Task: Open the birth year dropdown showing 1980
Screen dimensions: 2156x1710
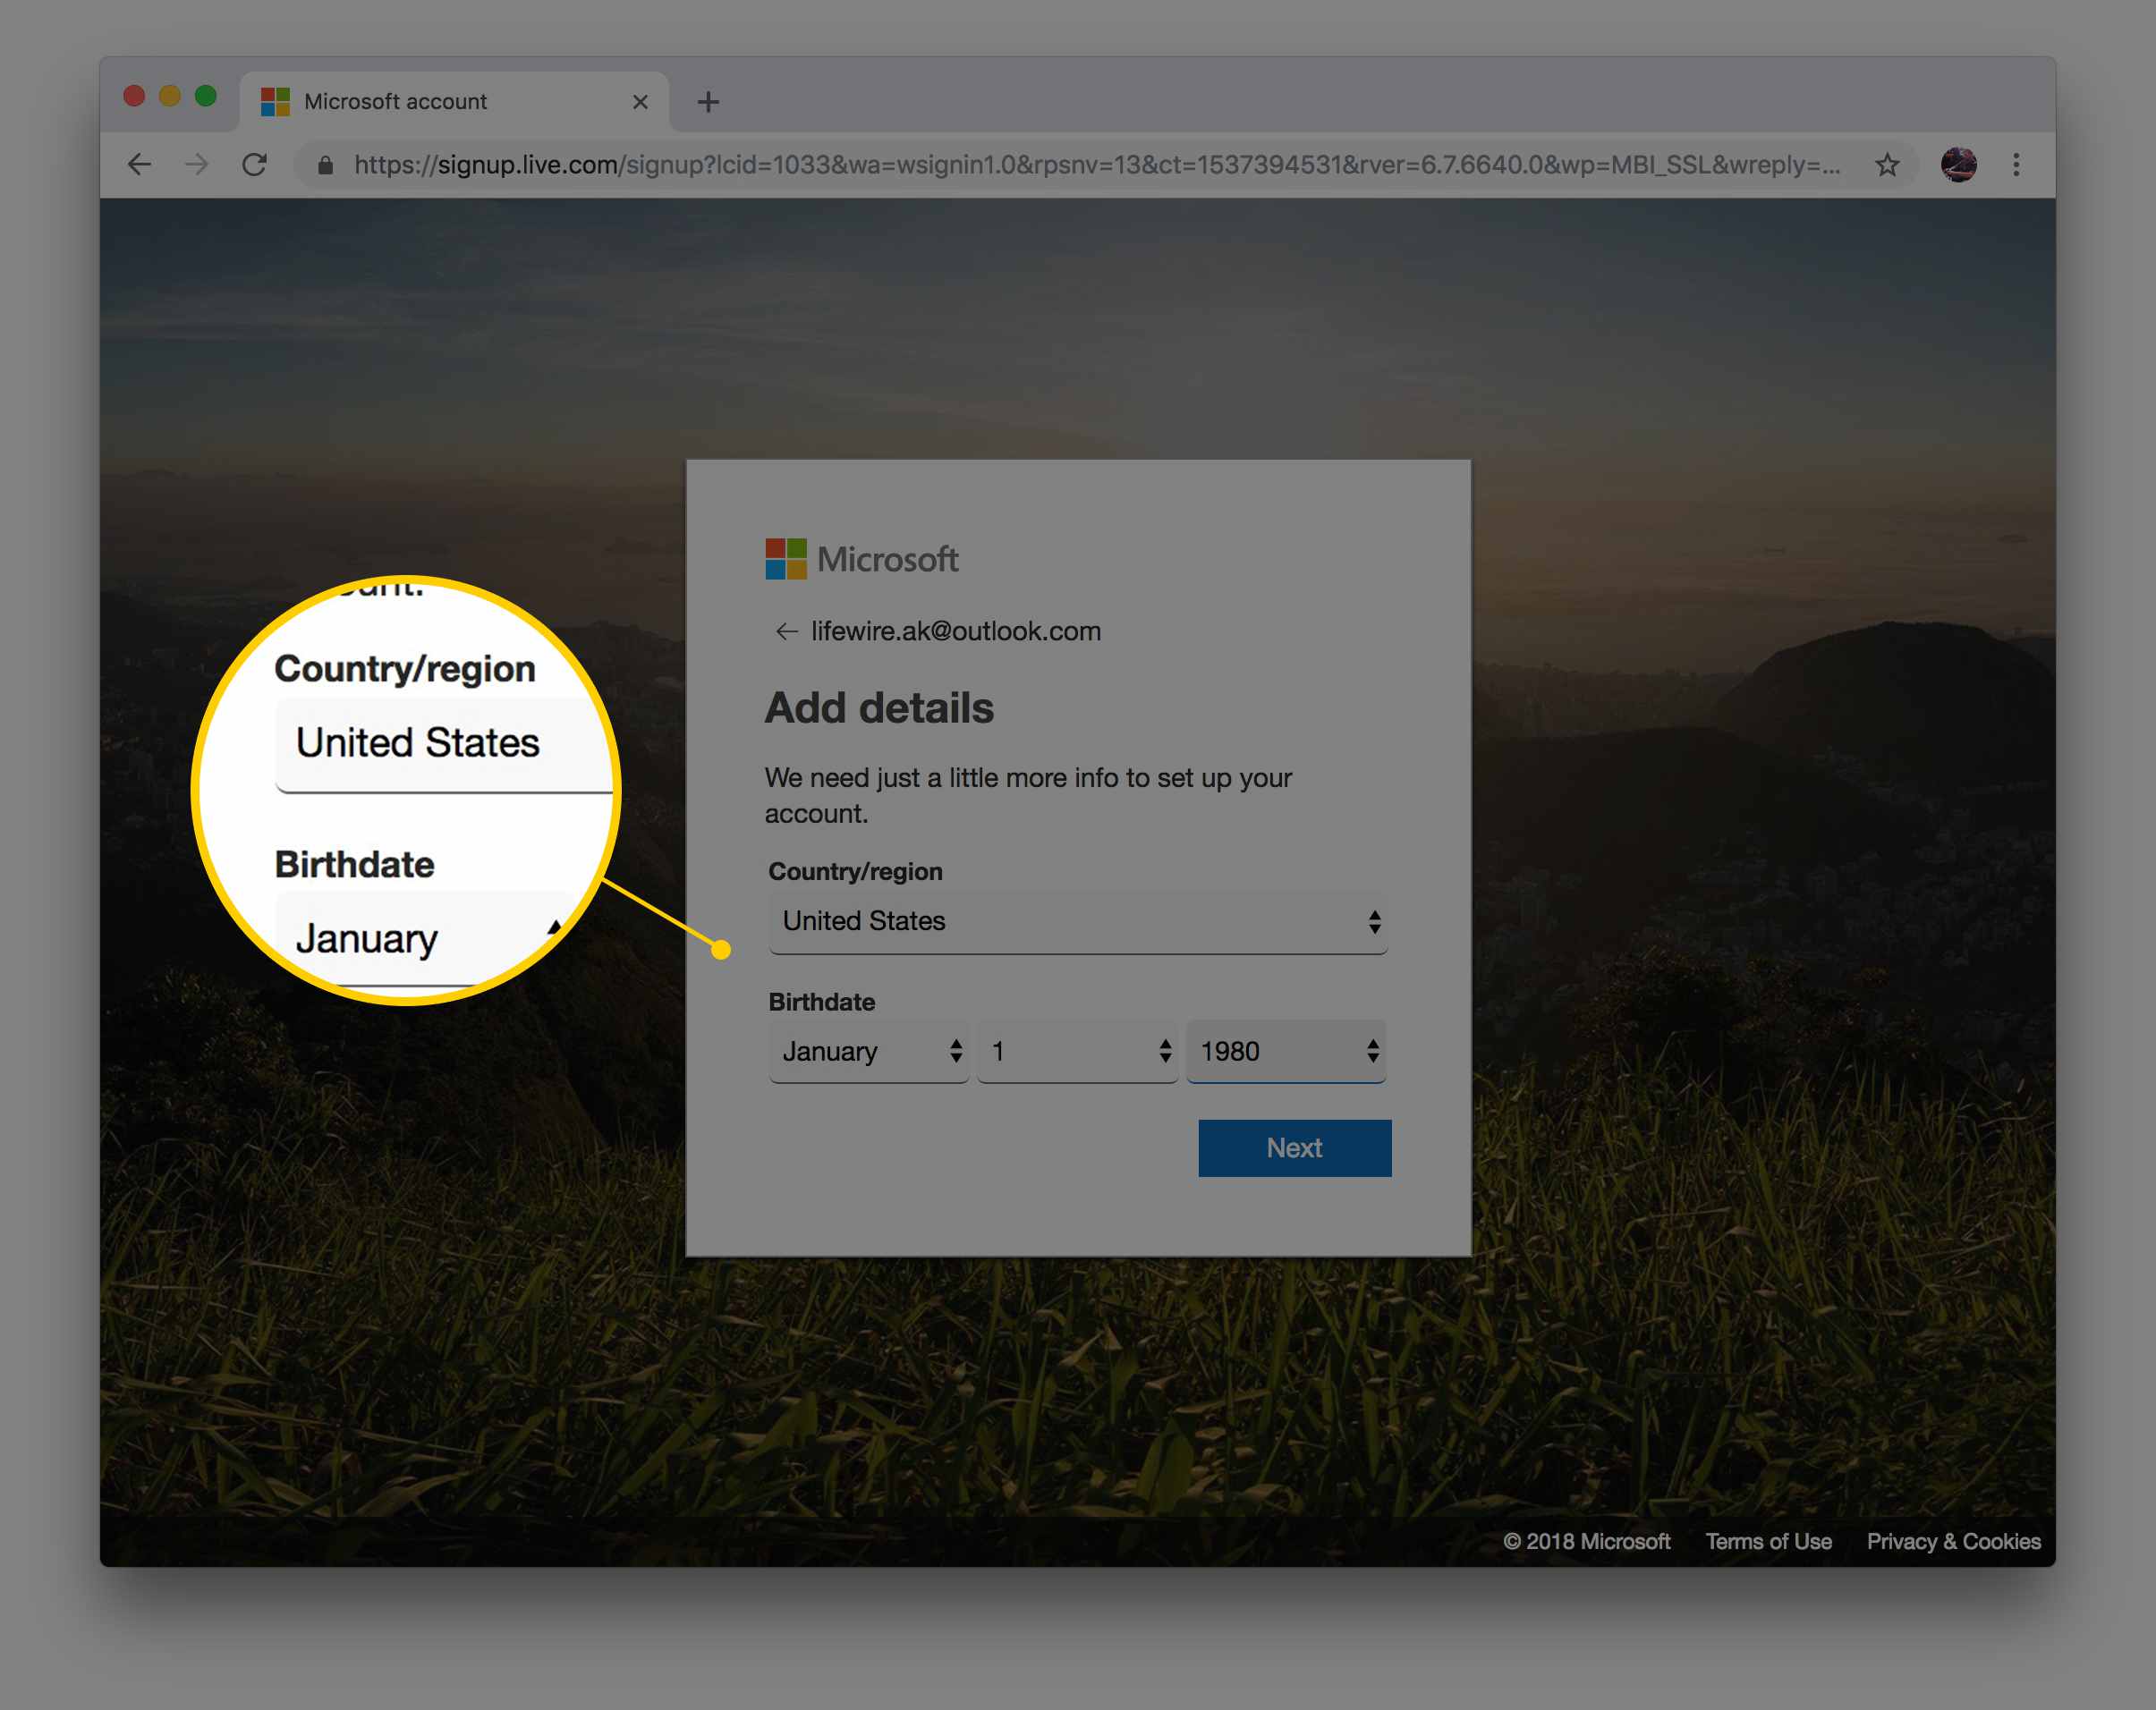Action: pos(1285,1051)
